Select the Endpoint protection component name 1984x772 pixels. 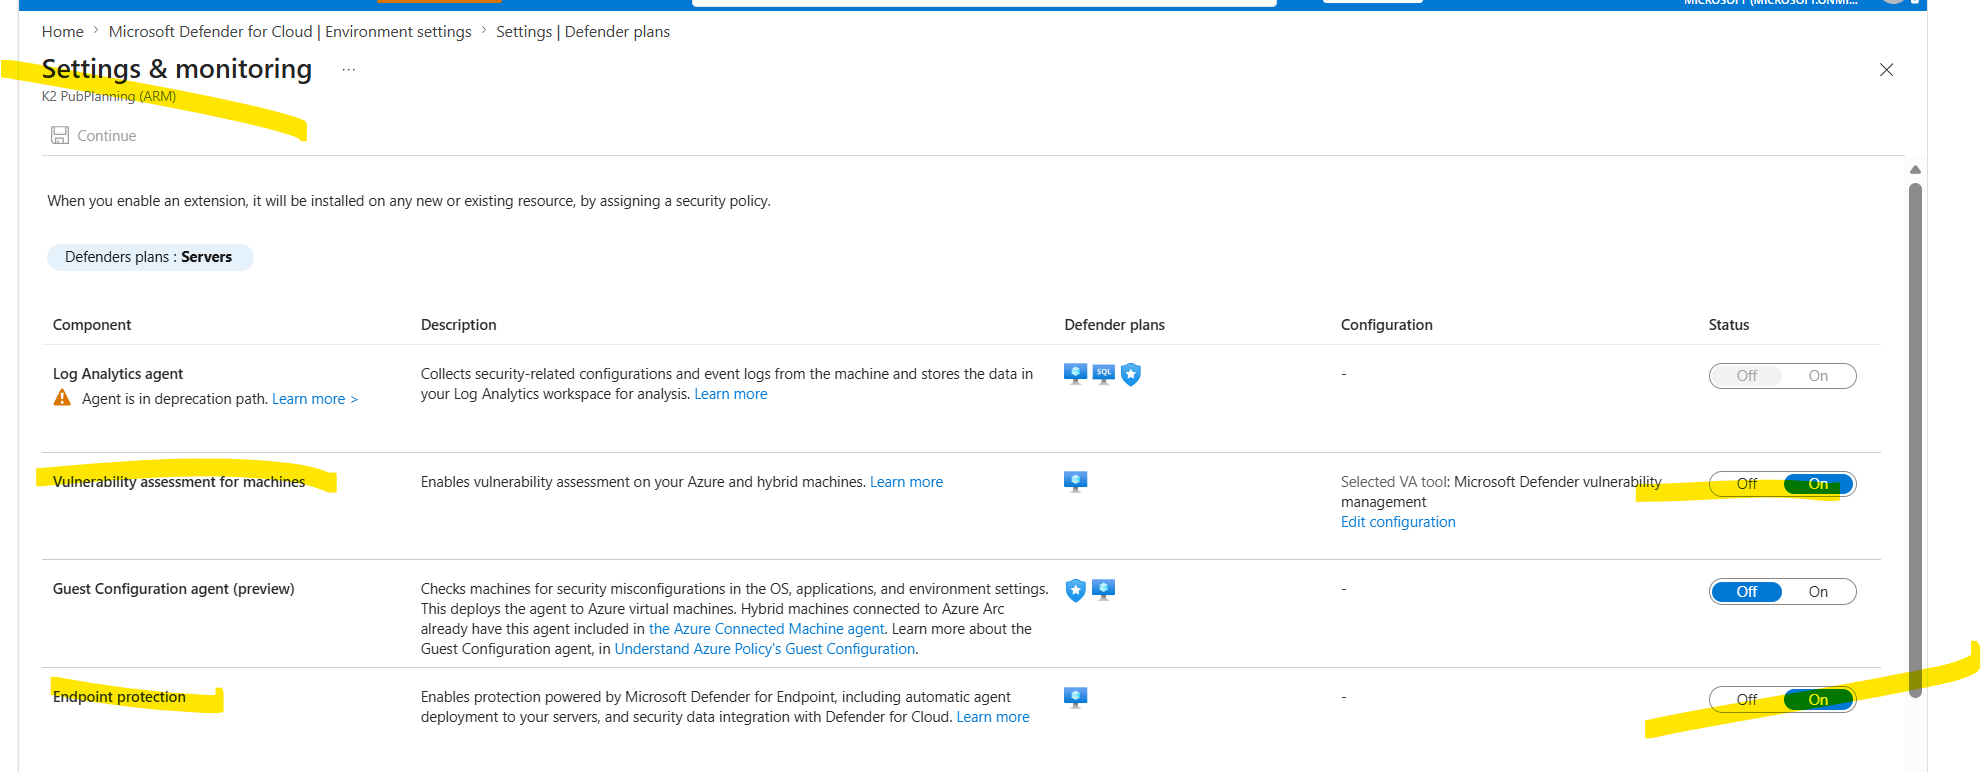click(x=119, y=697)
